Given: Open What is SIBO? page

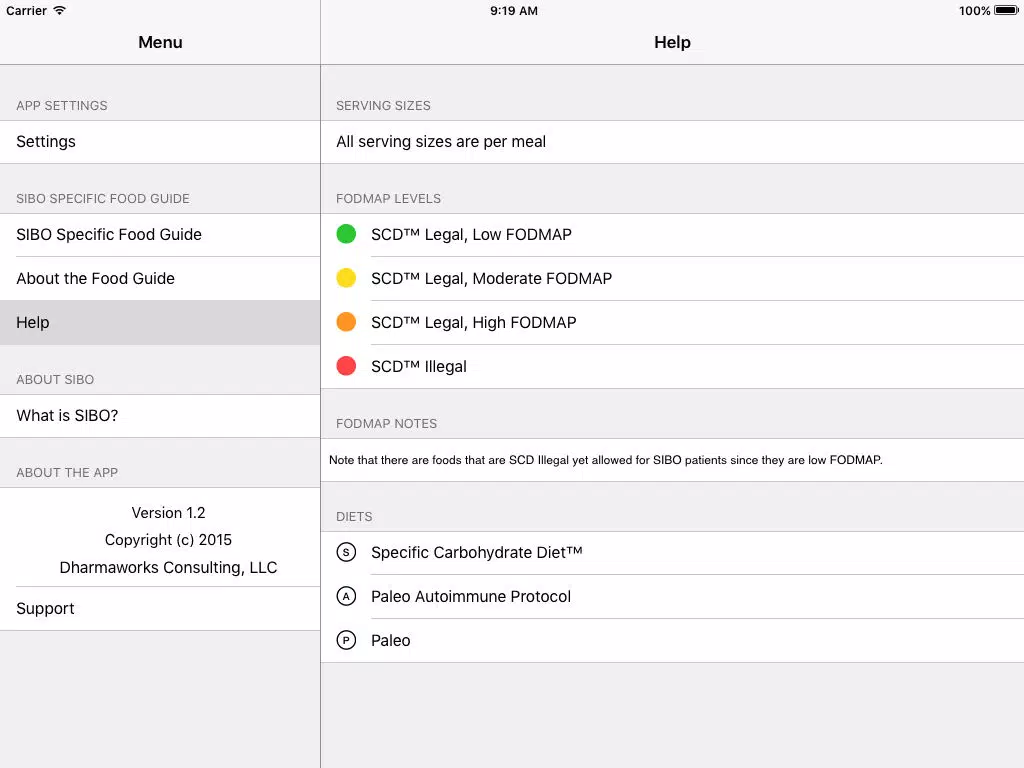Looking at the screenshot, I should click(160, 416).
